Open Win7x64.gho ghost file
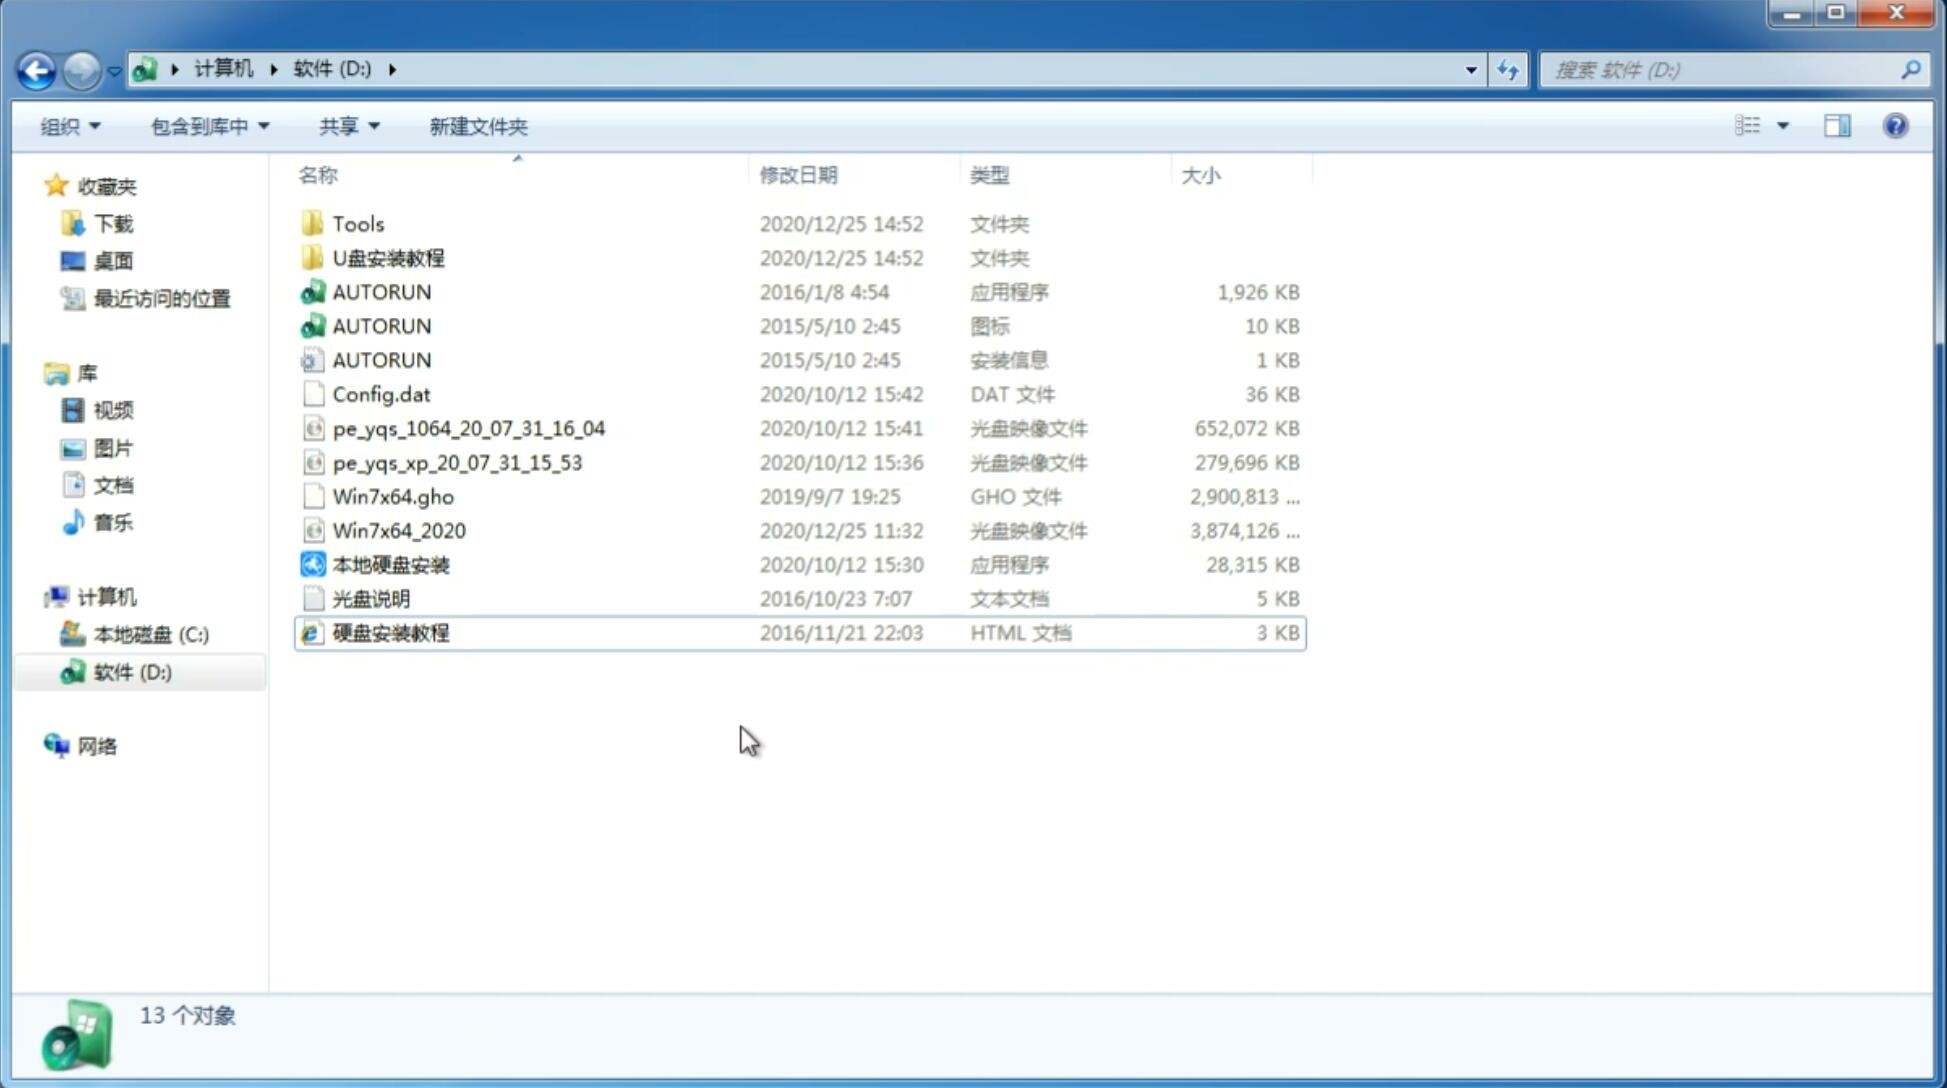Viewport: 1947px width, 1088px height. click(x=393, y=496)
